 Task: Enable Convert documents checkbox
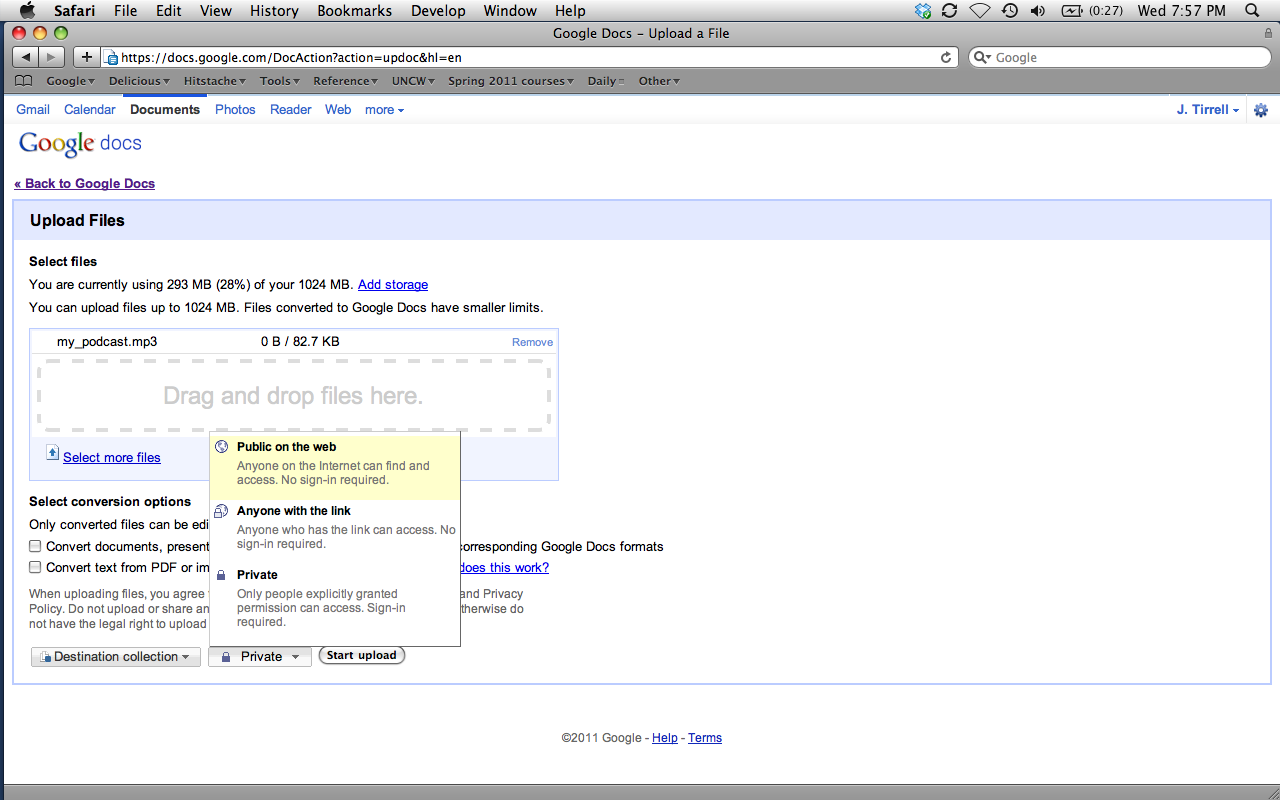tap(35, 546)
